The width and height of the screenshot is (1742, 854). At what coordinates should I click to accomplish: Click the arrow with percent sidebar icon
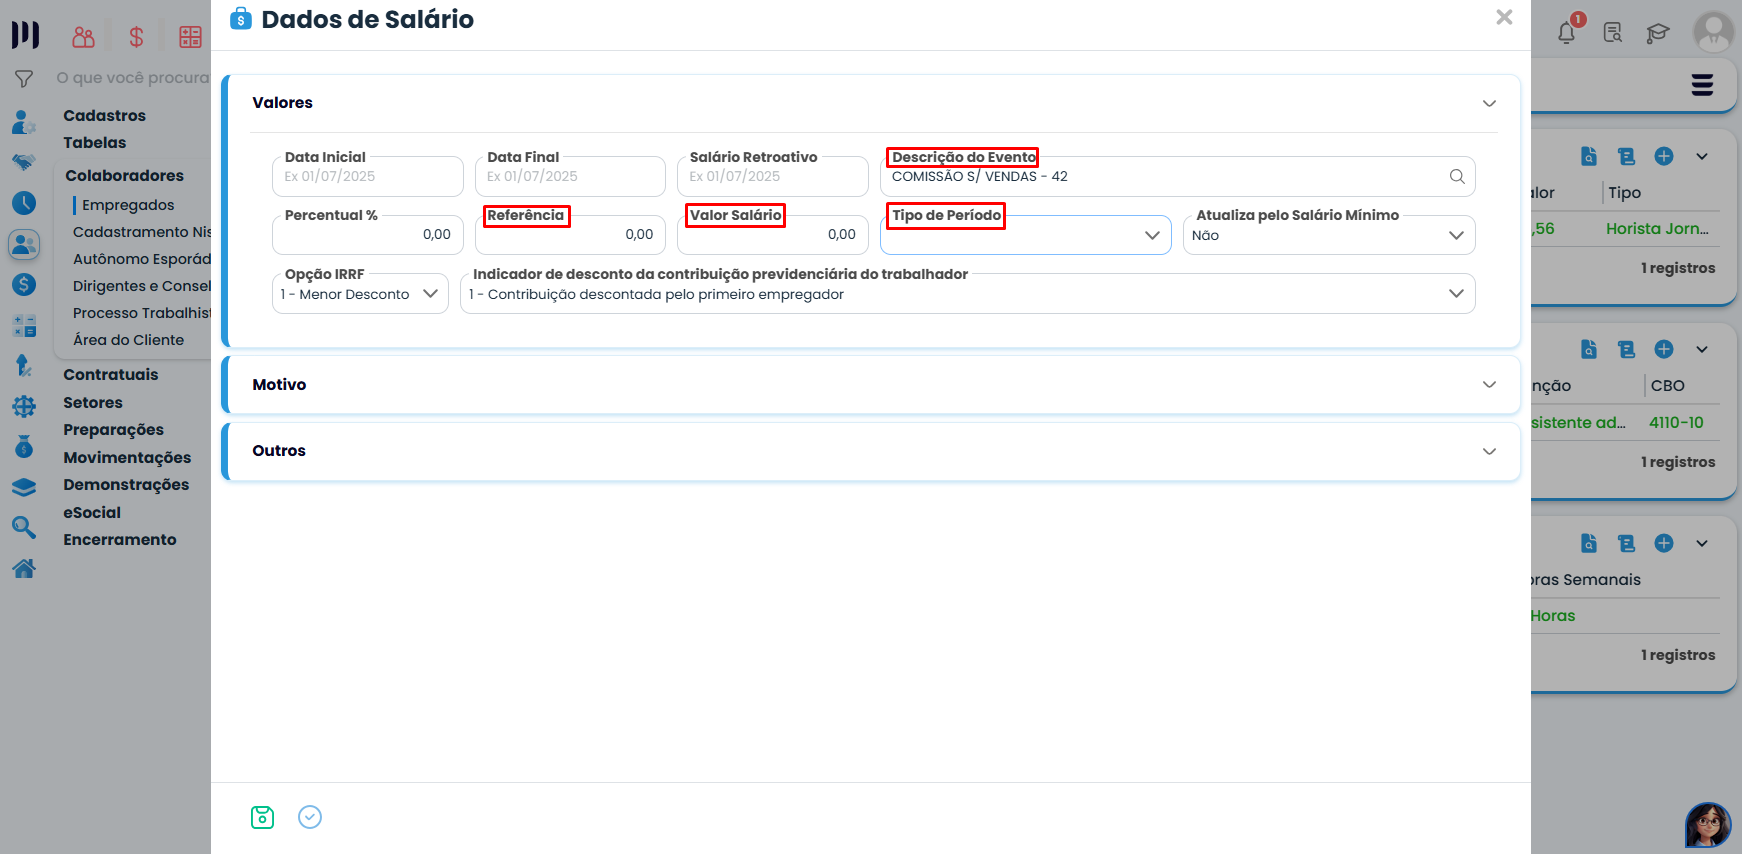(x=24, y=366)
